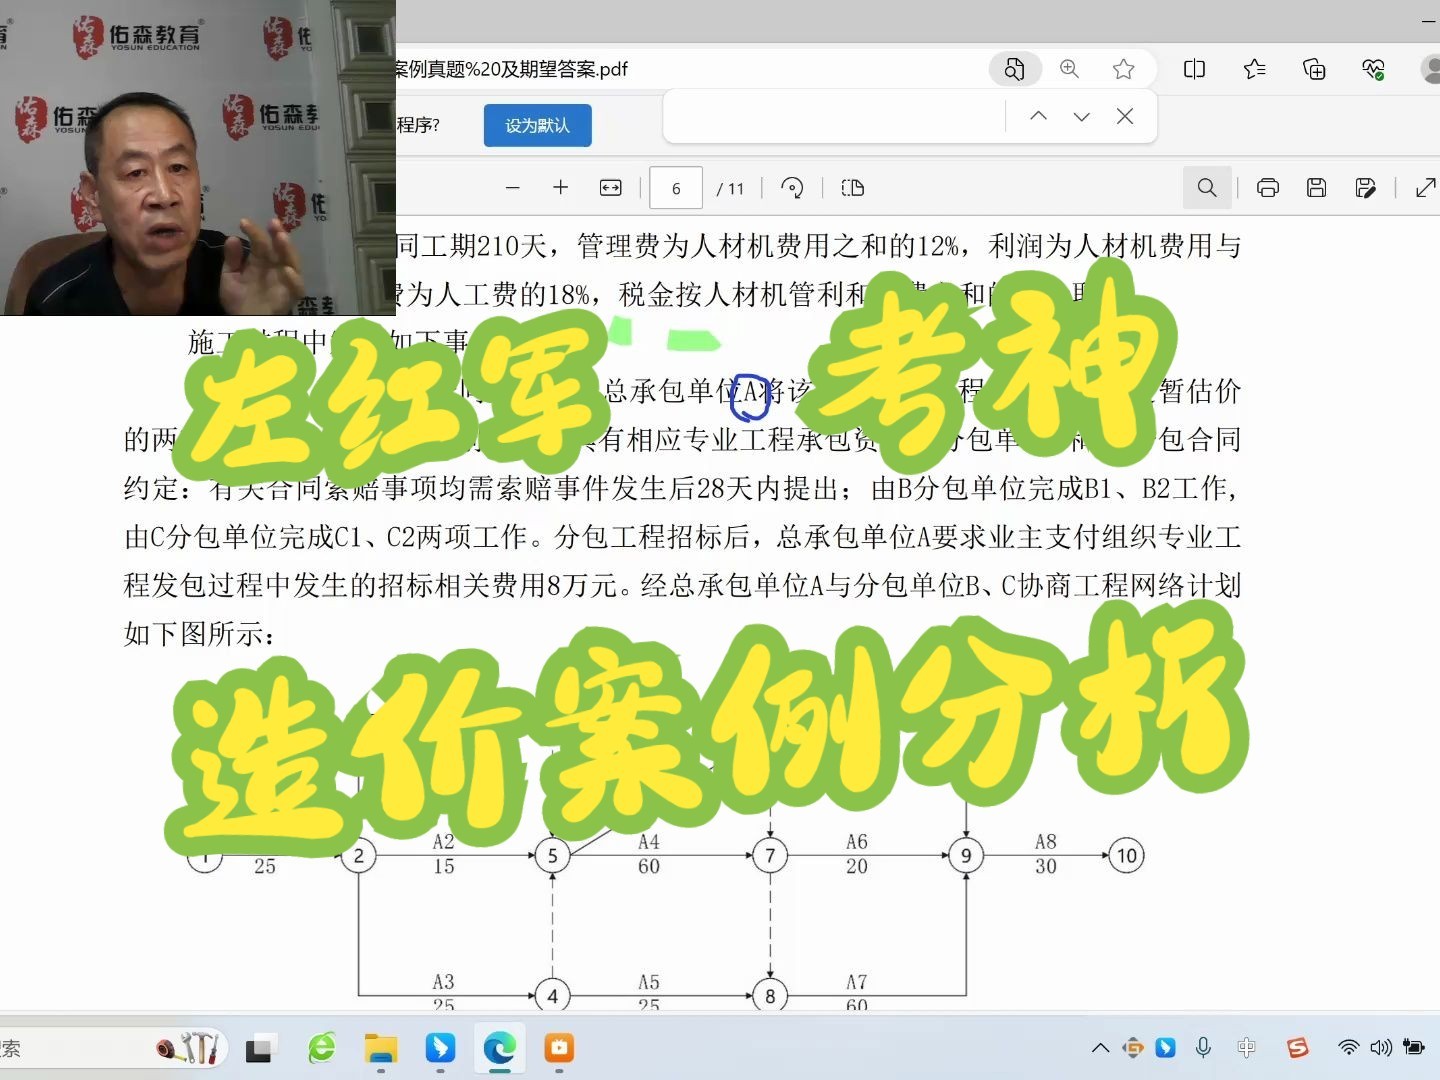Click the battery status tray icon

tap(1414, 1048)
